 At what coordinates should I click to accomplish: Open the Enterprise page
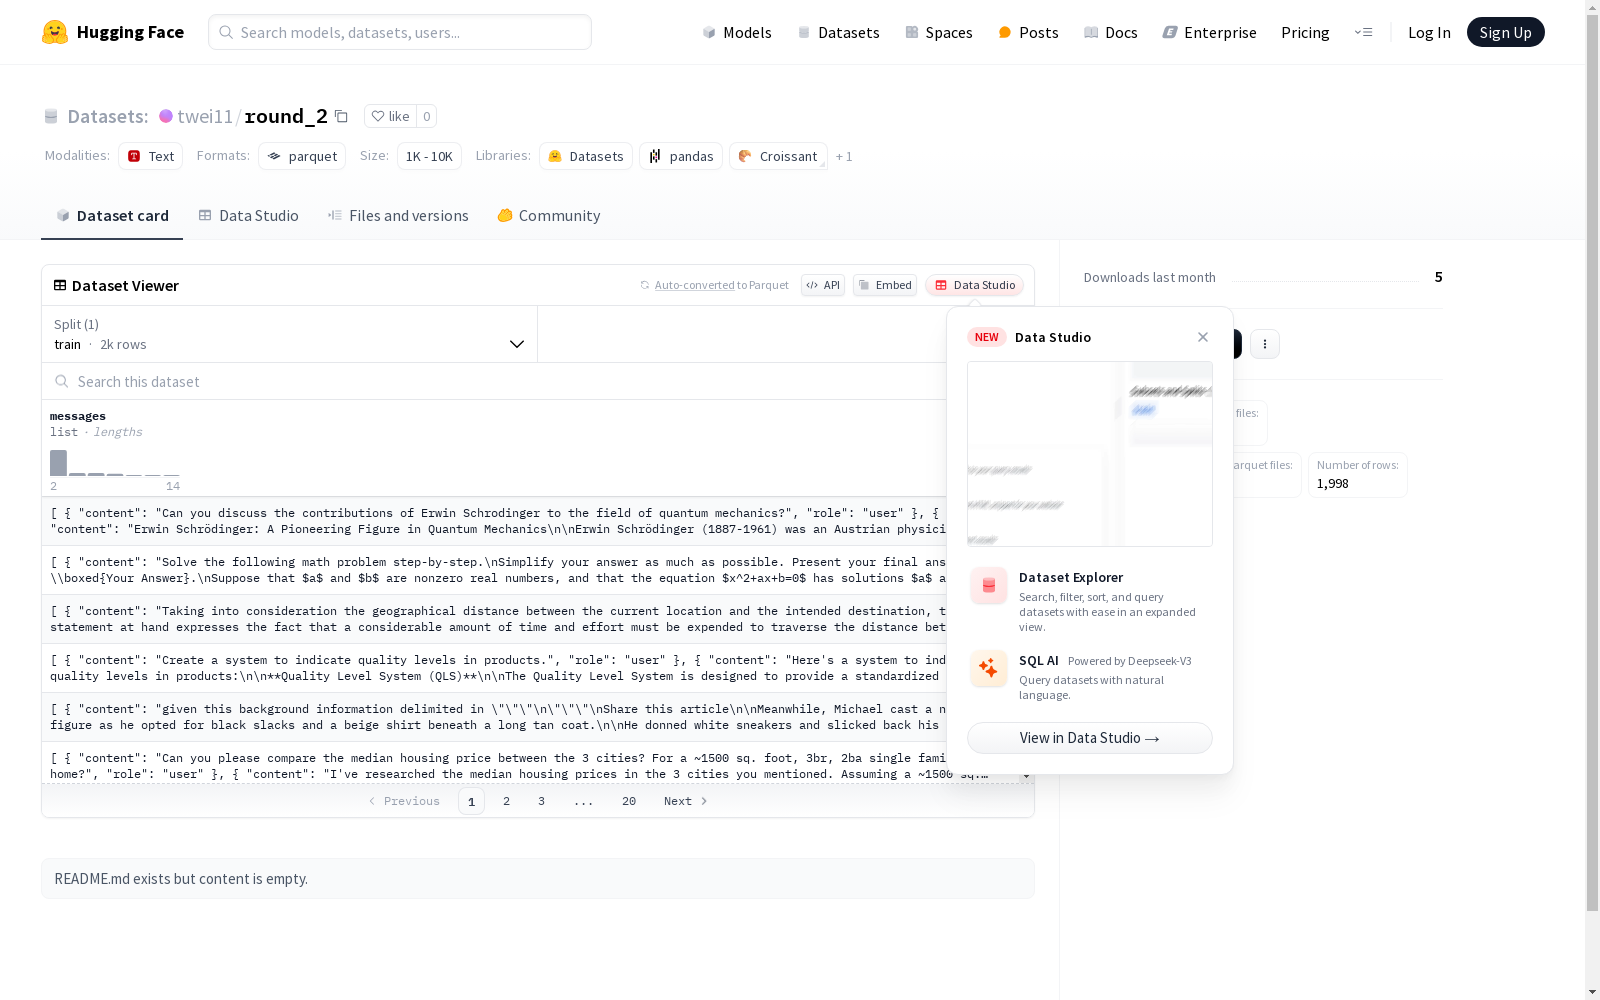(1209, 32)
